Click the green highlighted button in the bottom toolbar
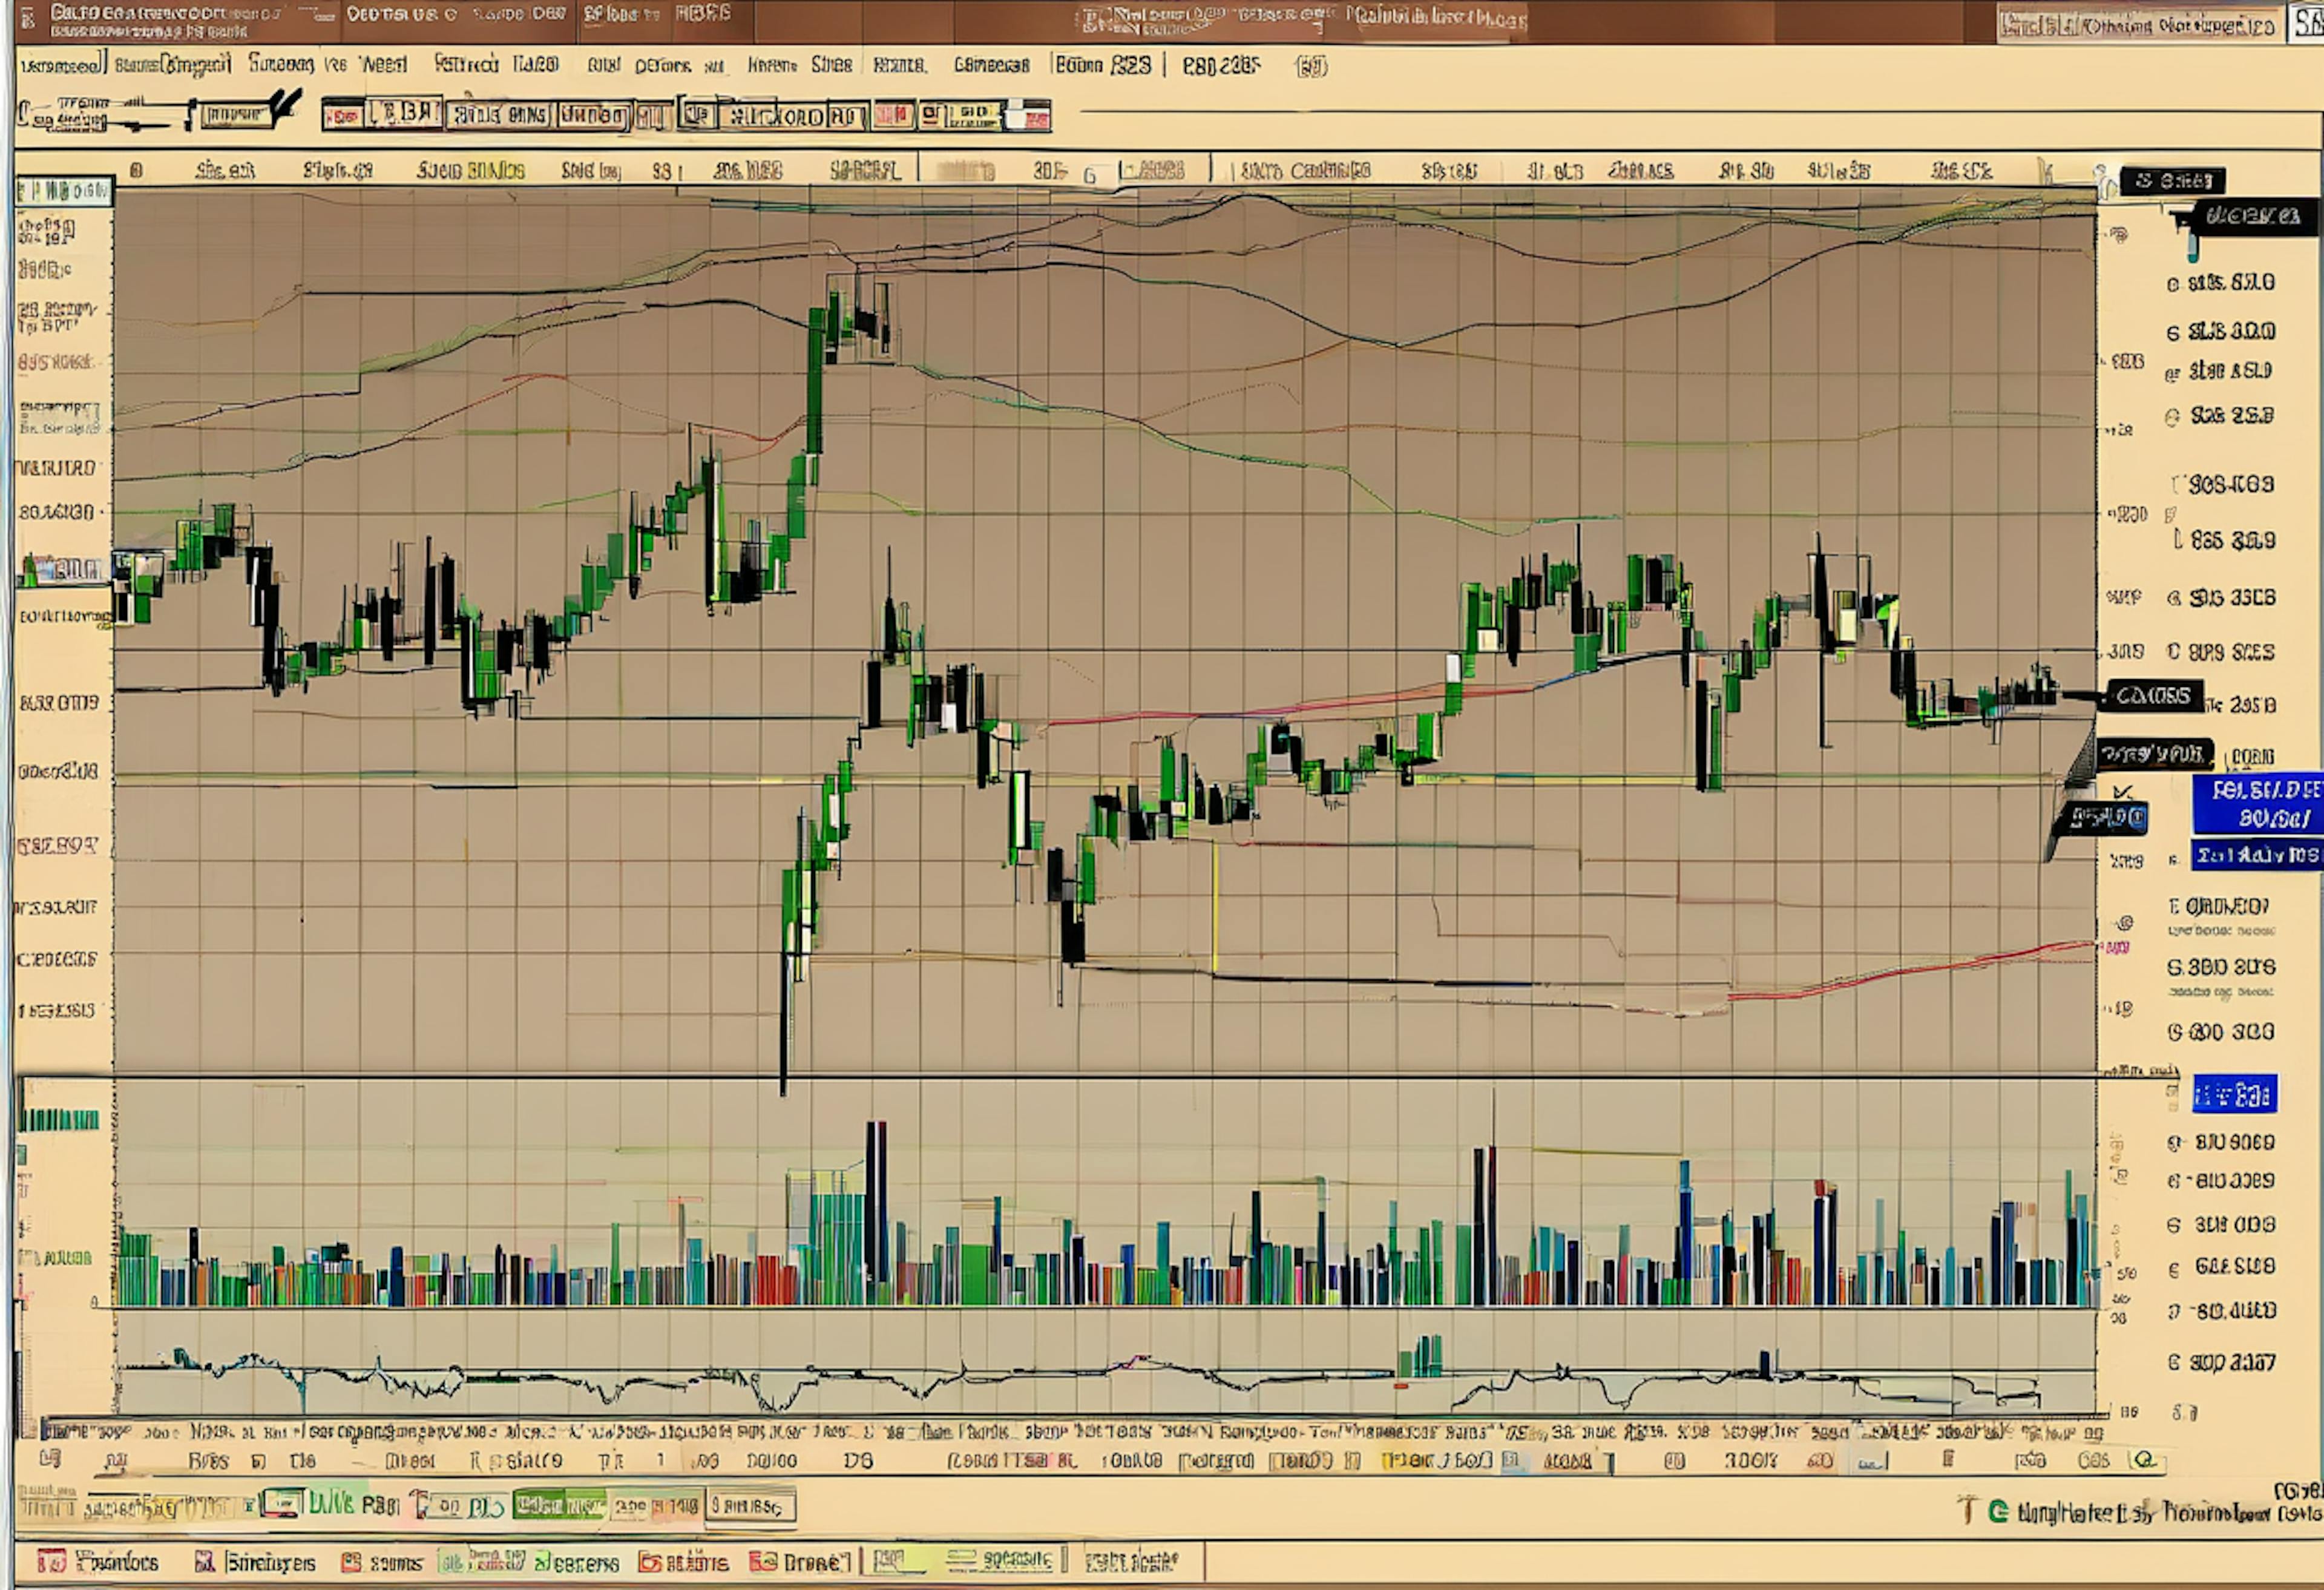2324x1590 pixels. (x=559, y=1505)
